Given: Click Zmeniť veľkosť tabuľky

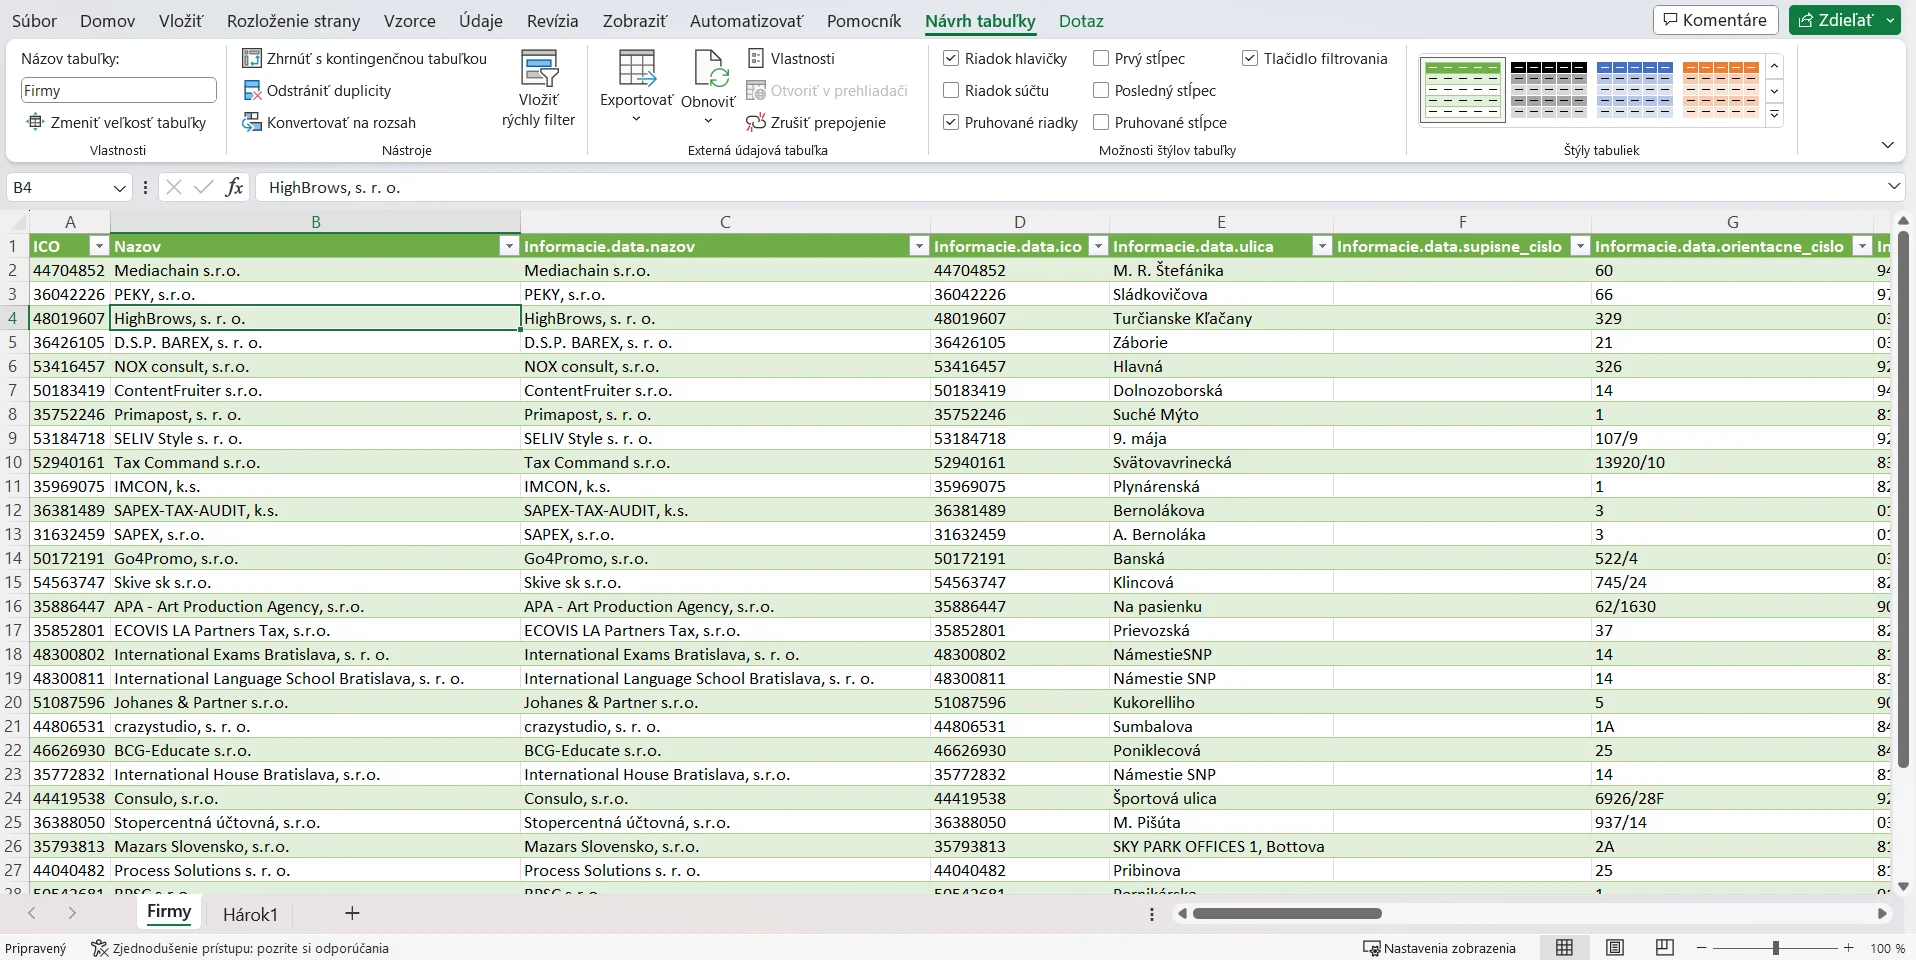Looking at the screenshot, I should [x=116, y=123].
